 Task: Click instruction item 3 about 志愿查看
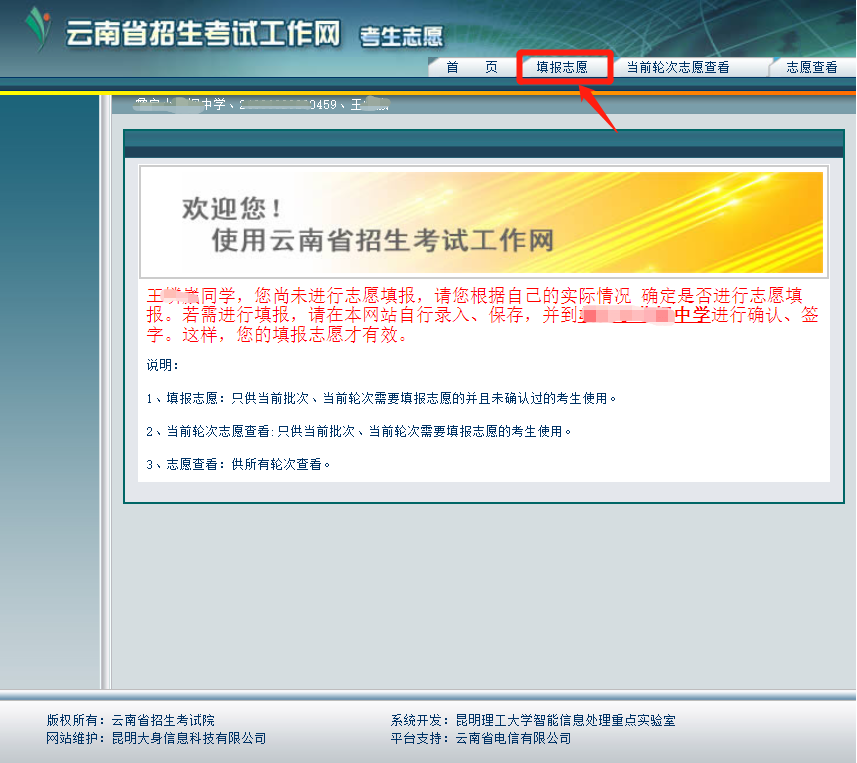pyautogui.click(x=238, y=464)
